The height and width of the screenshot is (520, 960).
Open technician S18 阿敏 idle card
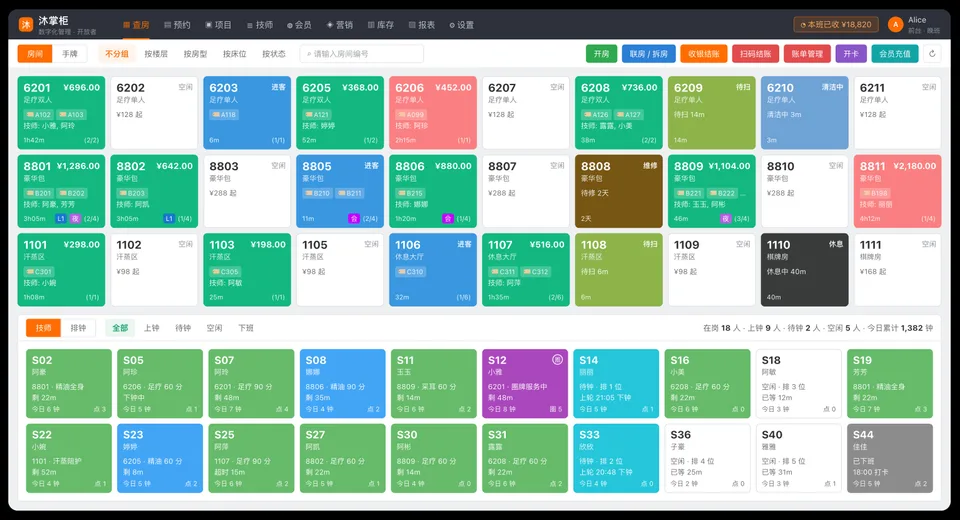click(798, 383)
